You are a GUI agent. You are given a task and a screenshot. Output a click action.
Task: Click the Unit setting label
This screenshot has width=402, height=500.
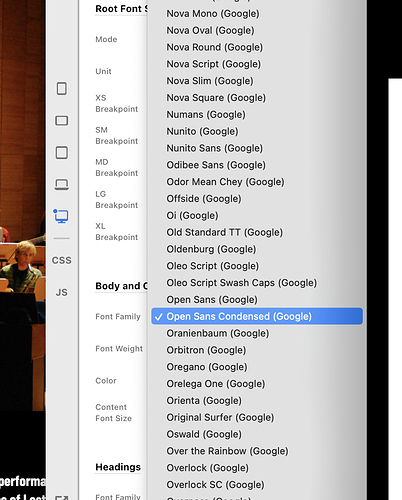103,71
